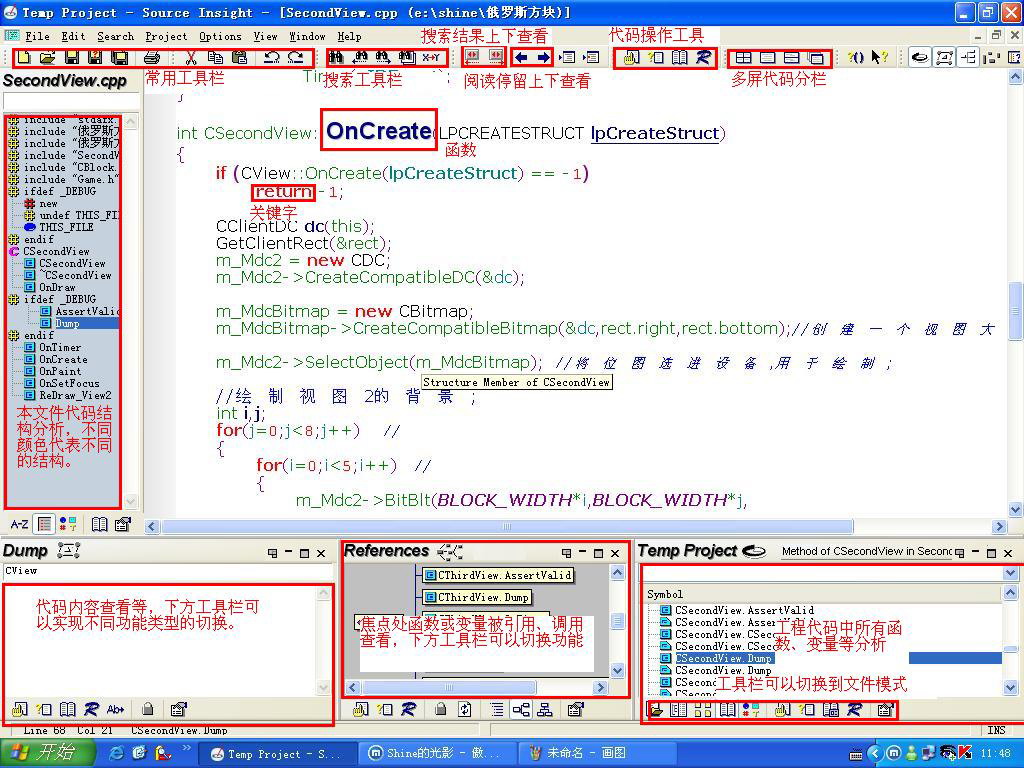The width and height of the screenshot is (1024, 768).
Task: Collapse the CSecondView class tree node
Action: point(14,251)
